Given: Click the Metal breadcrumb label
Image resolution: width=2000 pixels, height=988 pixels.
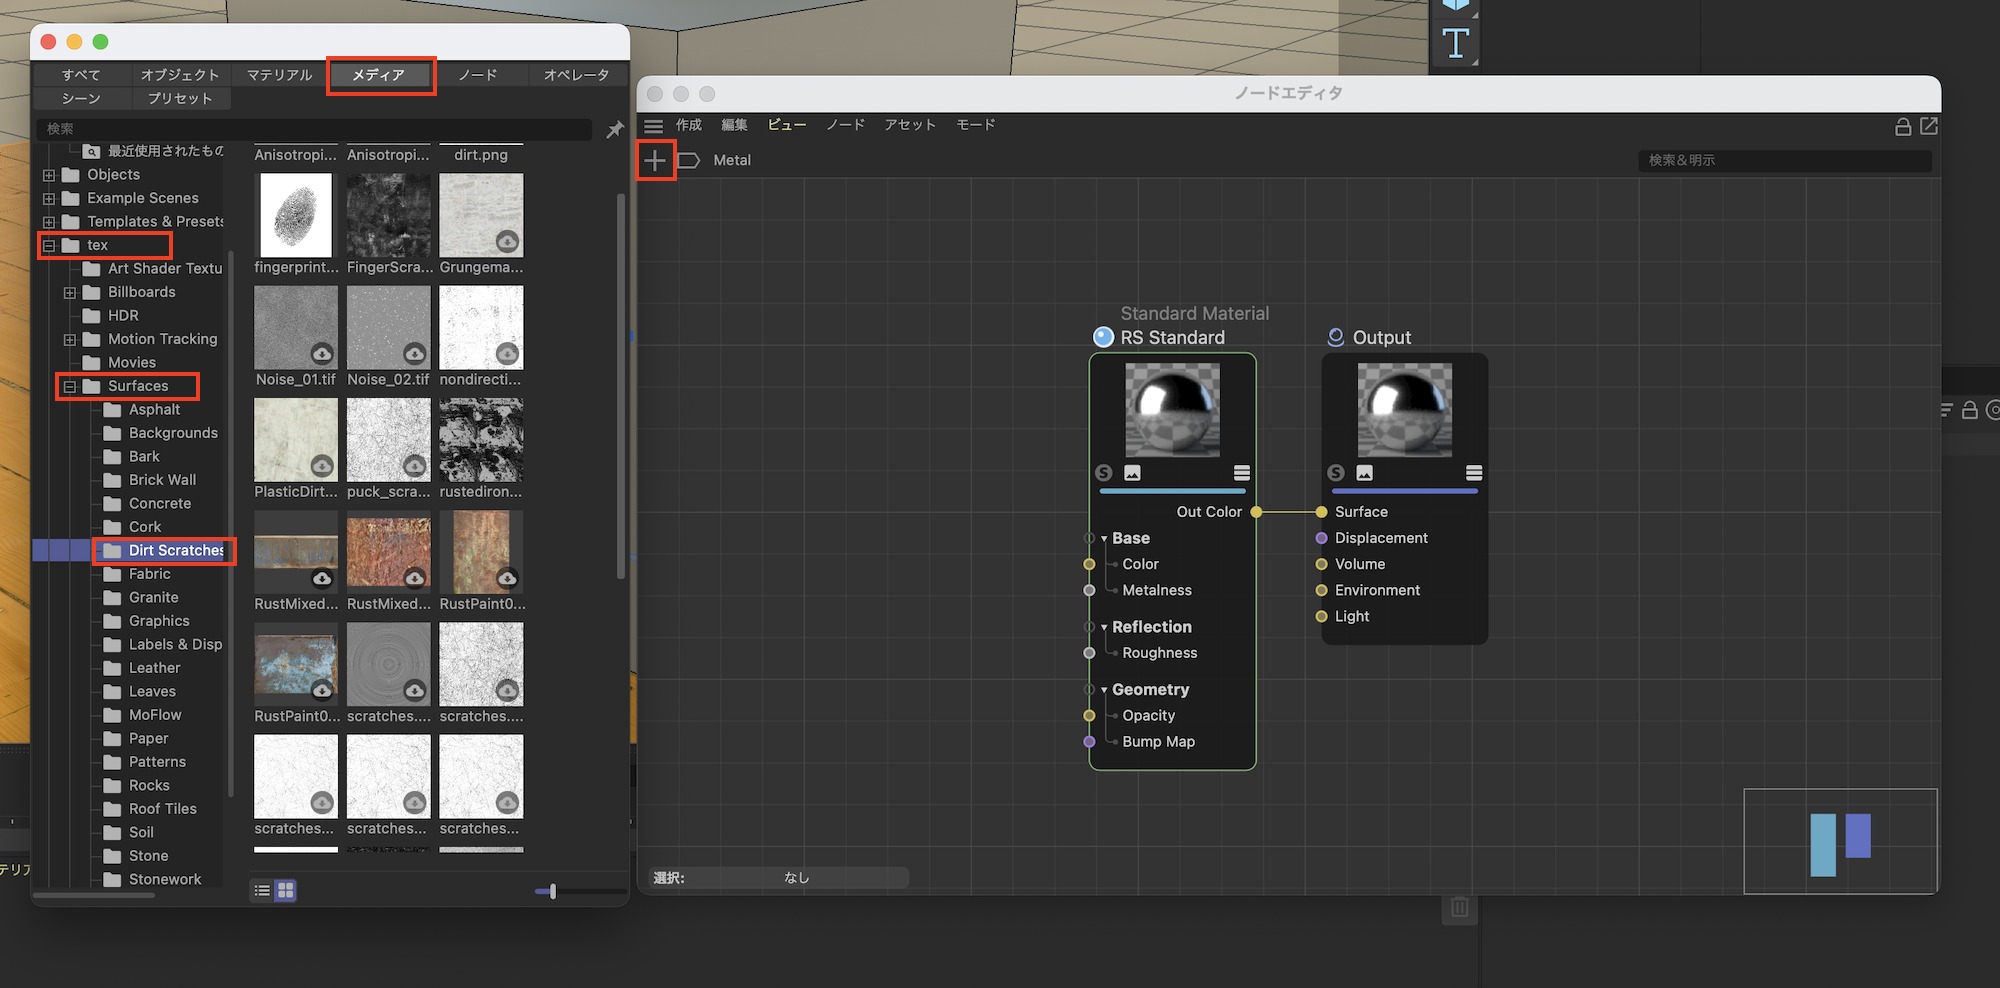Looking at the screenshot, I should pyautogui.click(x=731, y=160).
